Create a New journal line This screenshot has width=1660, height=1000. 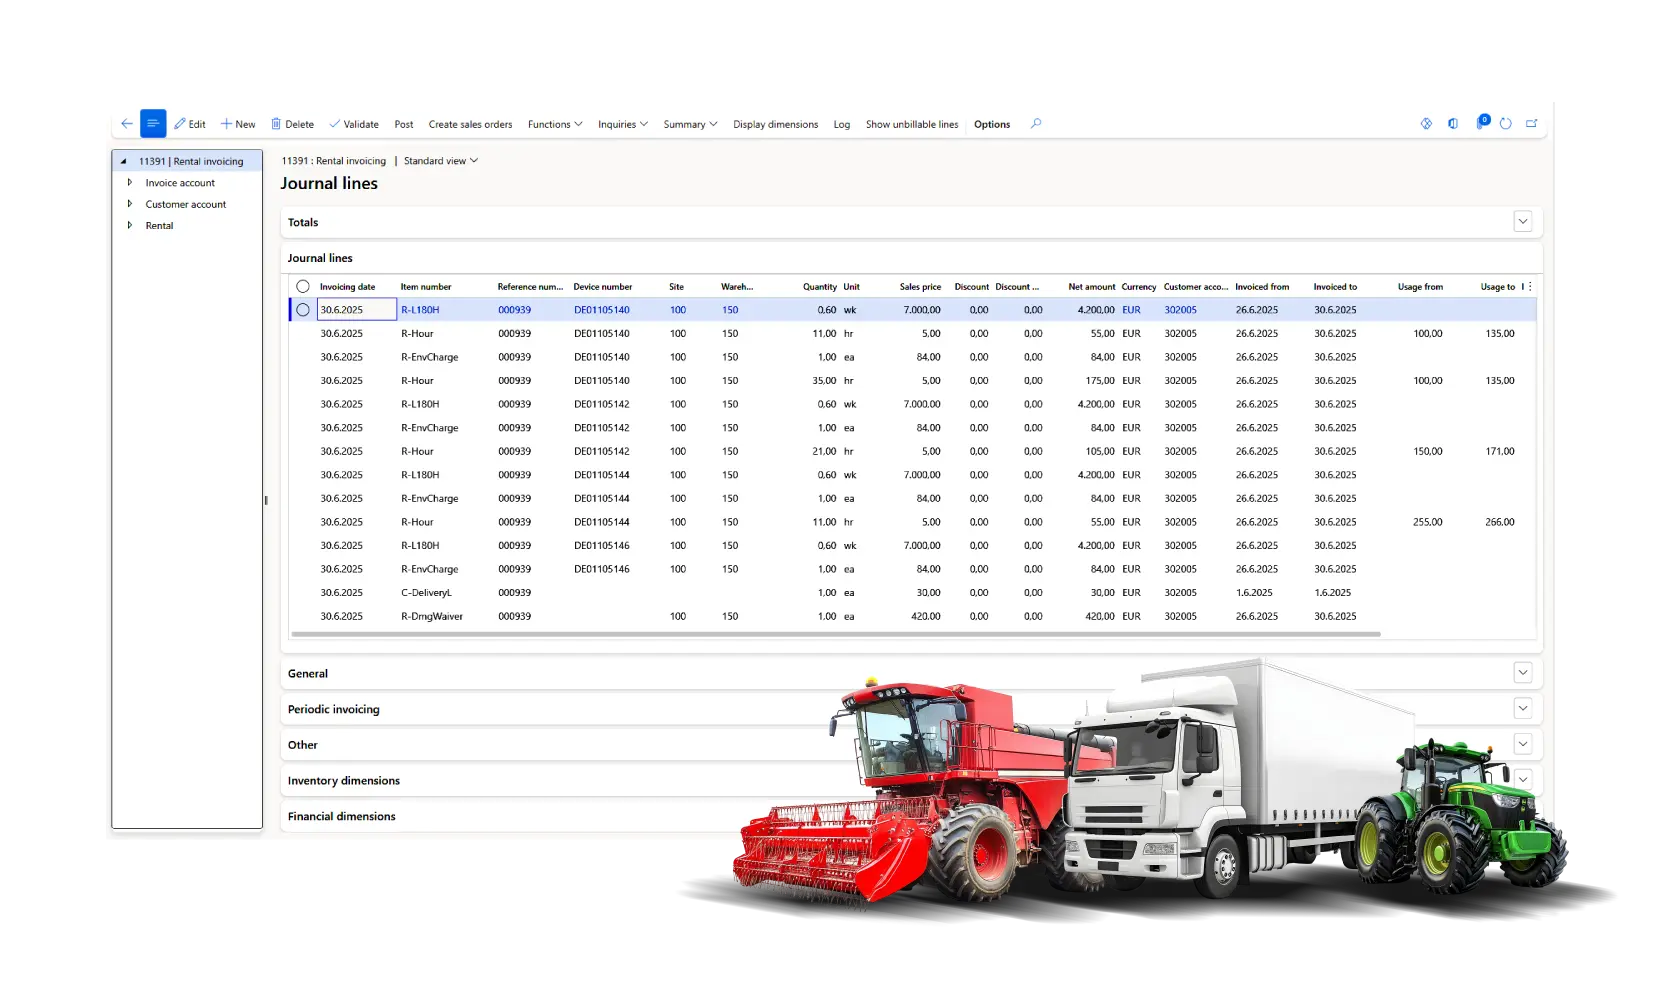[x=238, y=124]
